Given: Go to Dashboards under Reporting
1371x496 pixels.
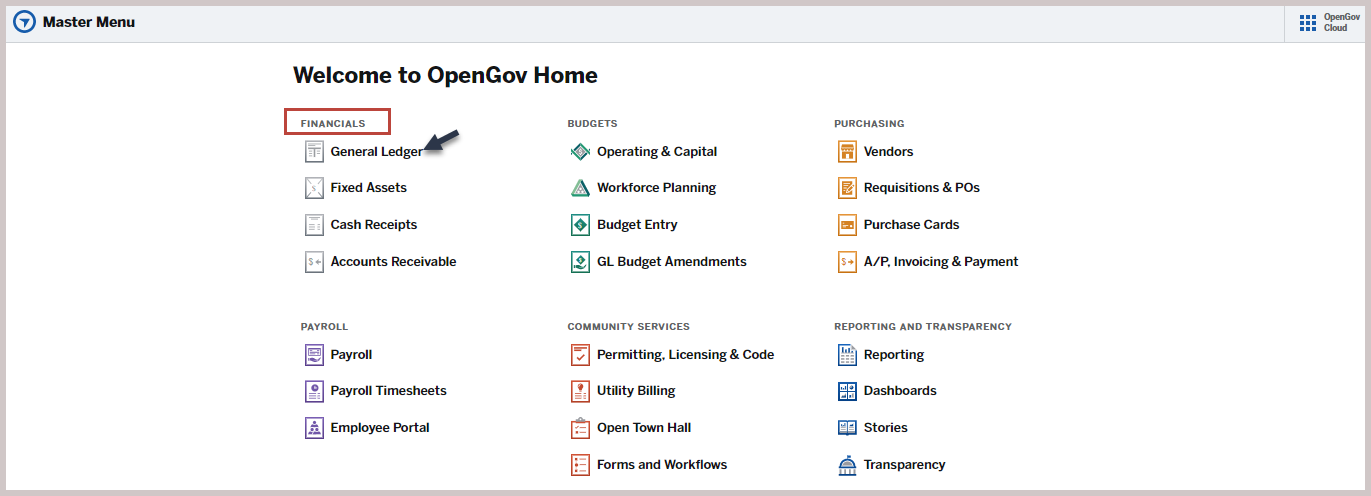Looking at the screenshot, I should [x=900, y=391].
